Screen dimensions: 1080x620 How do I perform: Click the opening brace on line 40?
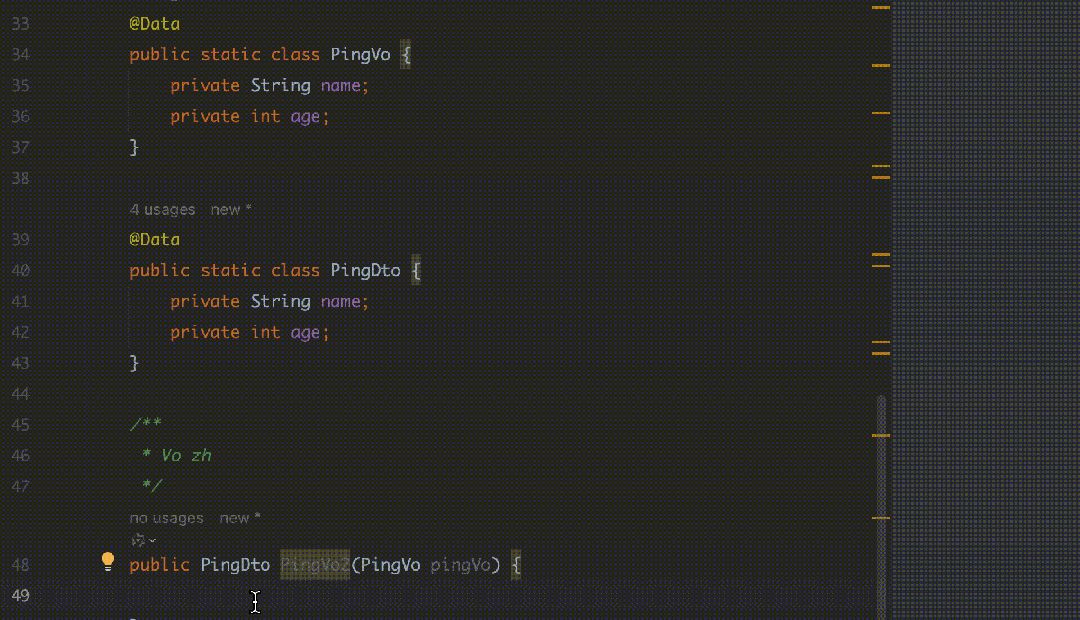[x=416, y=270]
